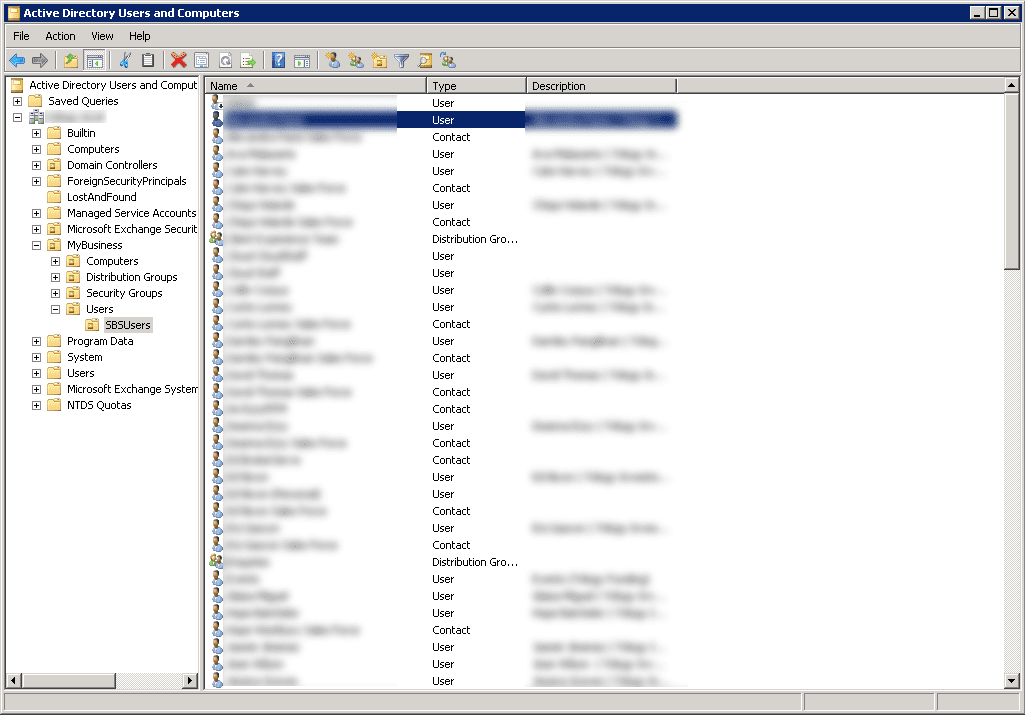This screenshot has height=715, width=1025.
Task: Click the Add to group toolbar icon
Action: coord(448,61)
